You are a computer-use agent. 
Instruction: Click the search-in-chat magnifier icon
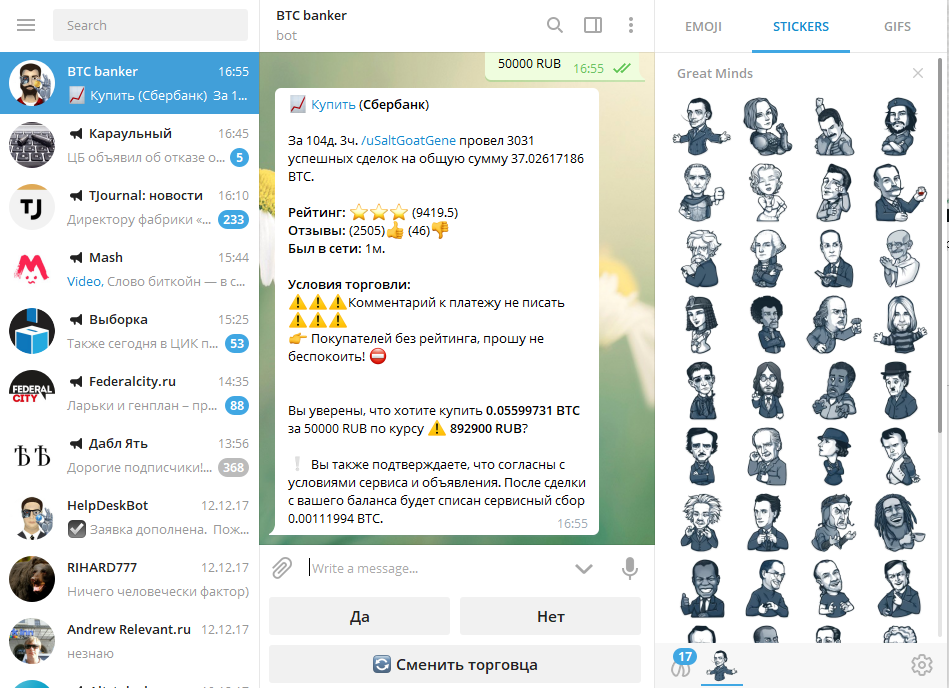point(554,25)
